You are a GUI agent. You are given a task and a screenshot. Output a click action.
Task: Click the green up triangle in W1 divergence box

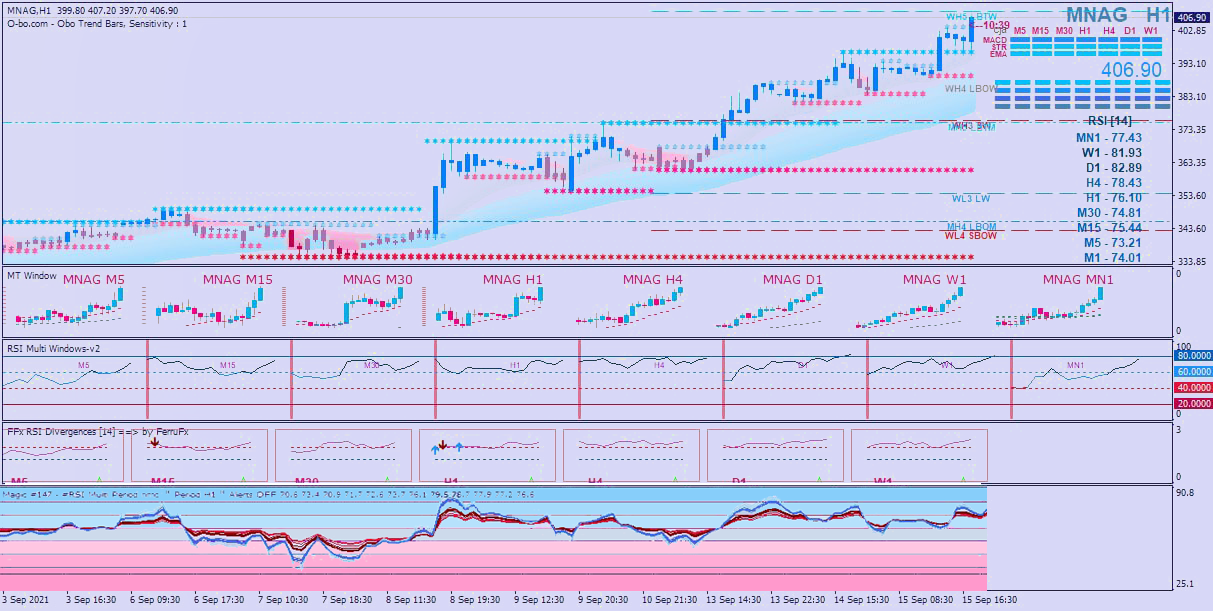pos(963,481)
